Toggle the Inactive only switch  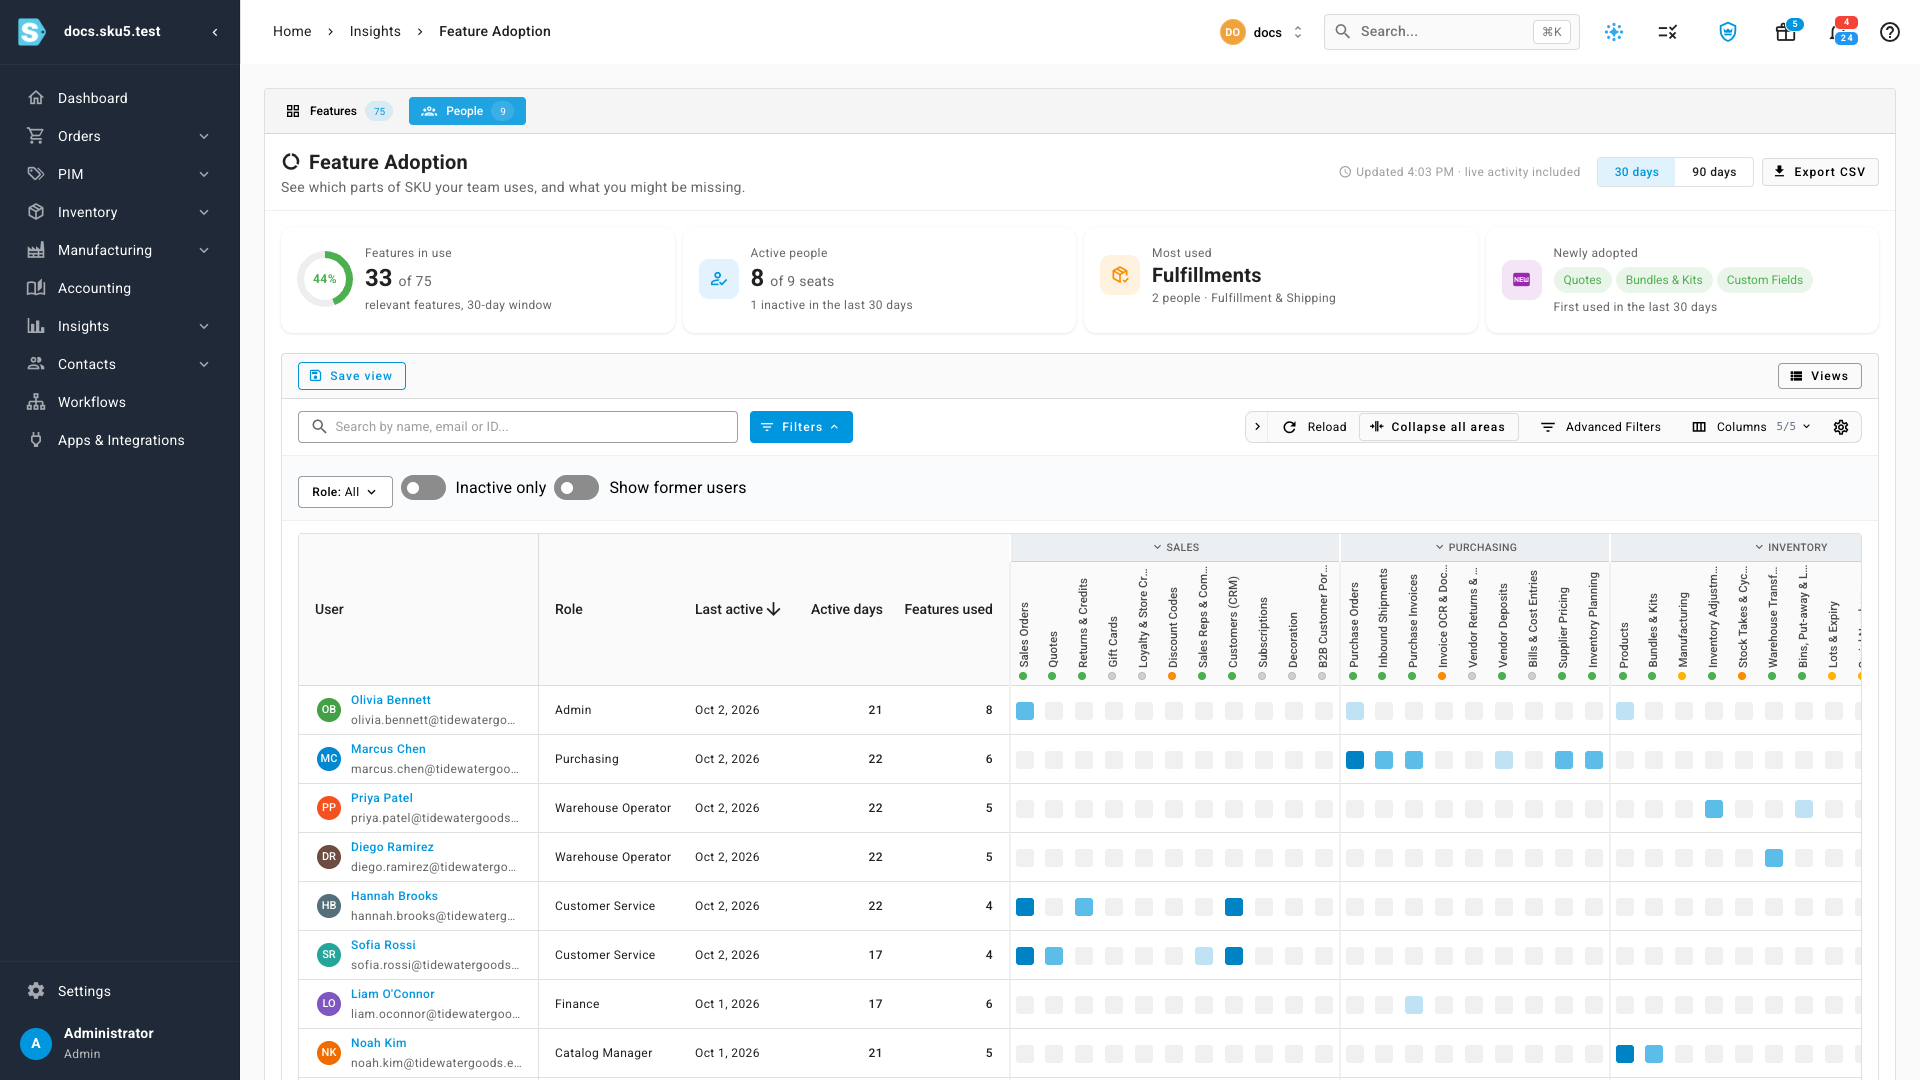[x=423, y=488]
